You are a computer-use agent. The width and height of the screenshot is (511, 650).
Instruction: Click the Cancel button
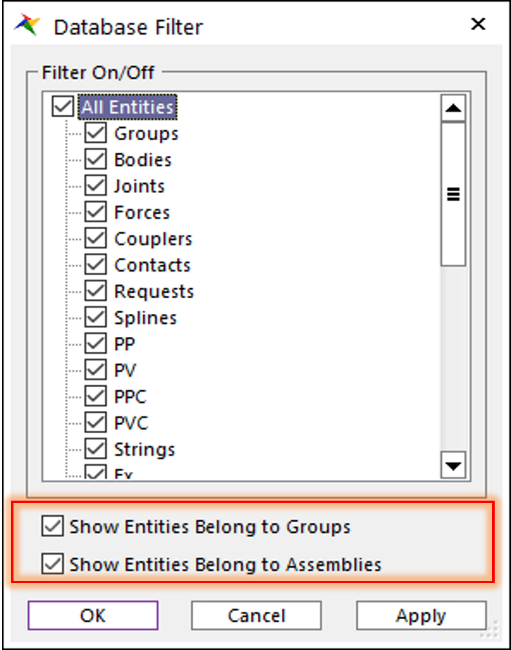tap(256, 616)
